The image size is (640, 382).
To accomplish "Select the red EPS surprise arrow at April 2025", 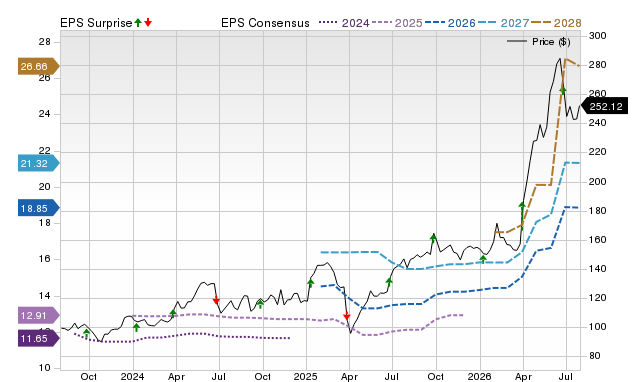I will tap(347, 316).
